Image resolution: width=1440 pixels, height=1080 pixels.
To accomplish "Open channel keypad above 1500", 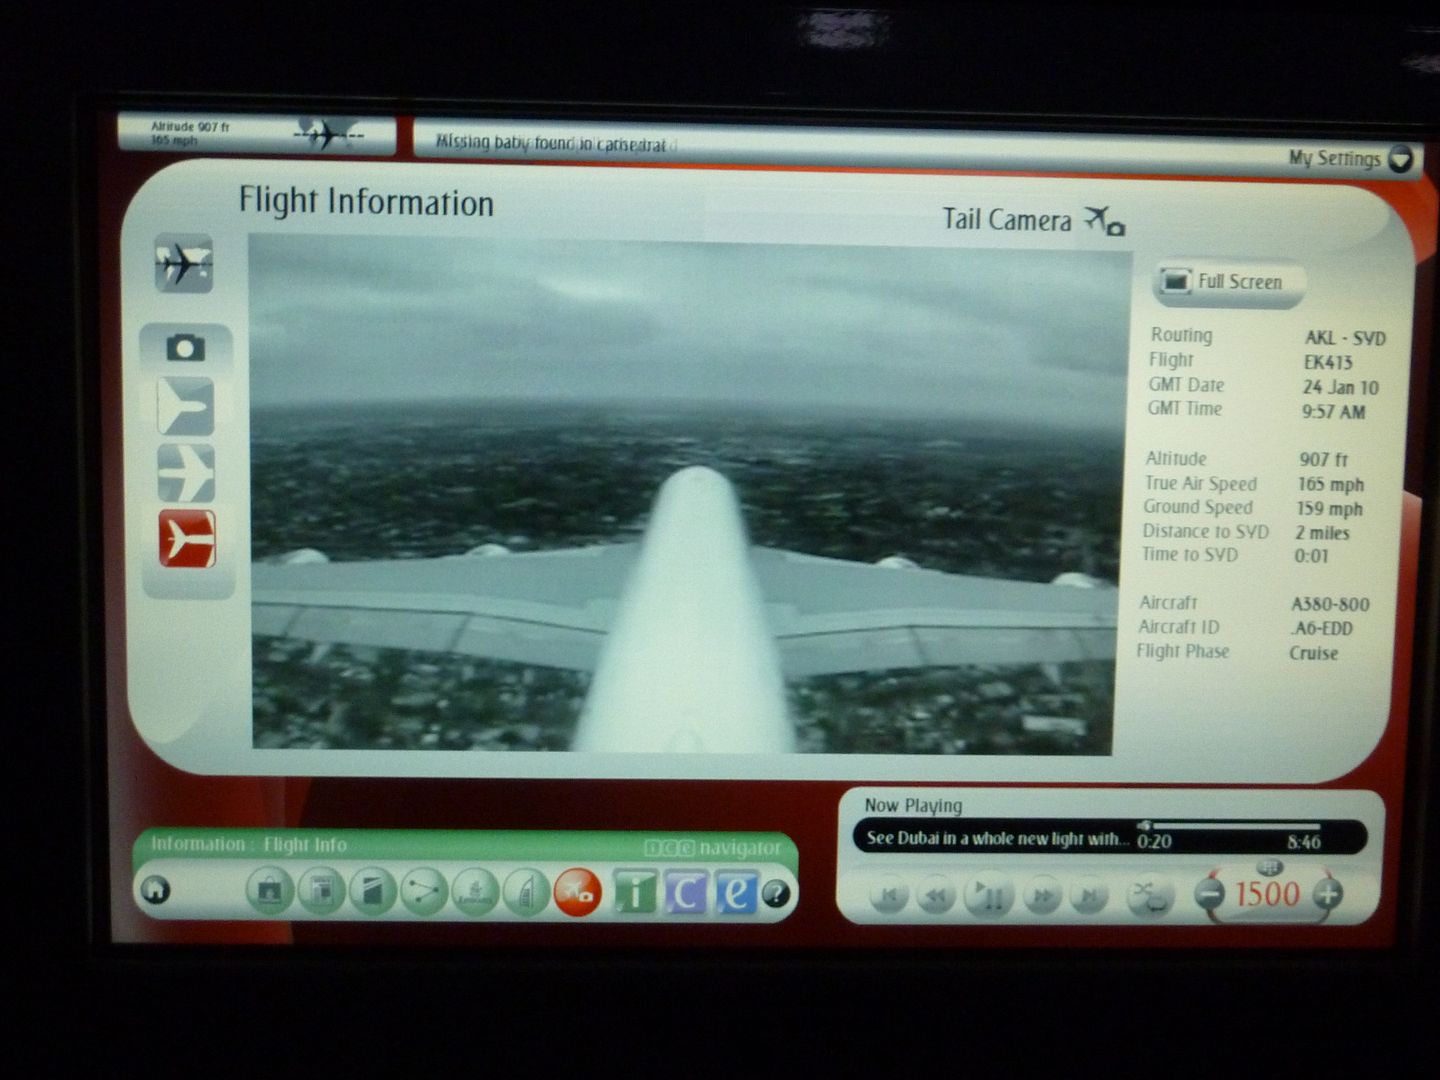I will (1271, 866).
